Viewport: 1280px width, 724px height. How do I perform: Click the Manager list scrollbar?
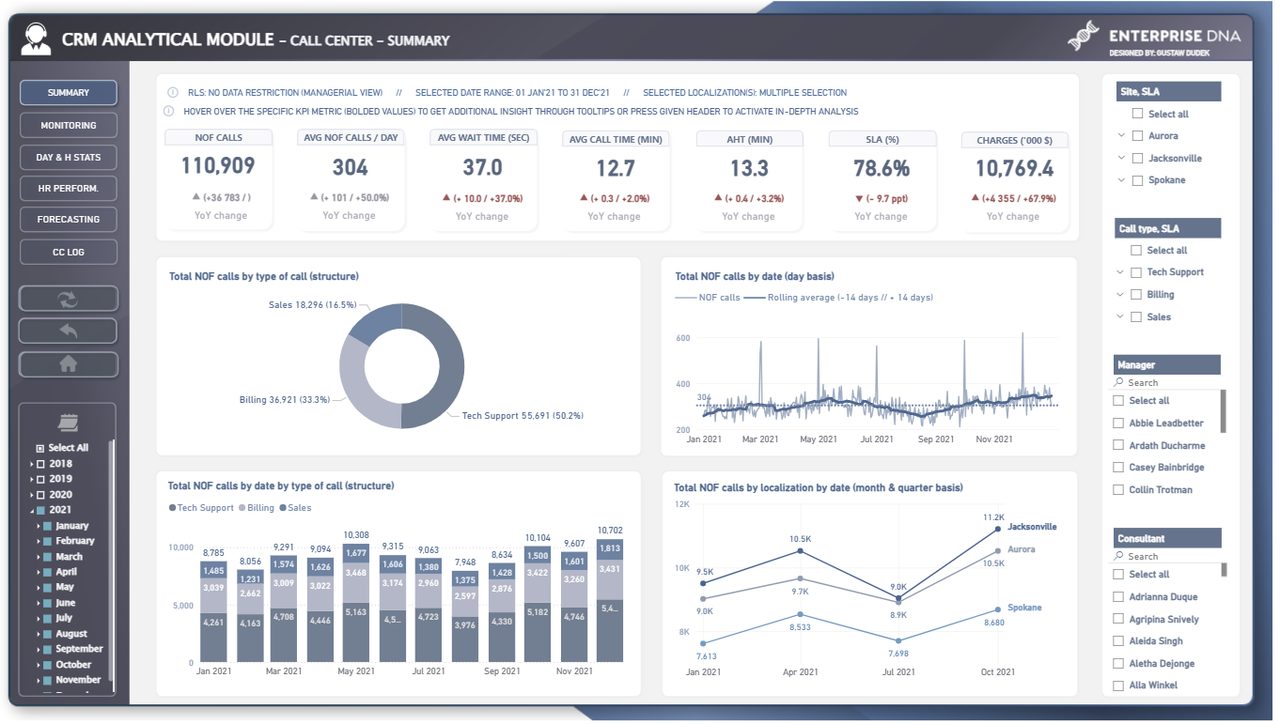tap(1223, 411)
